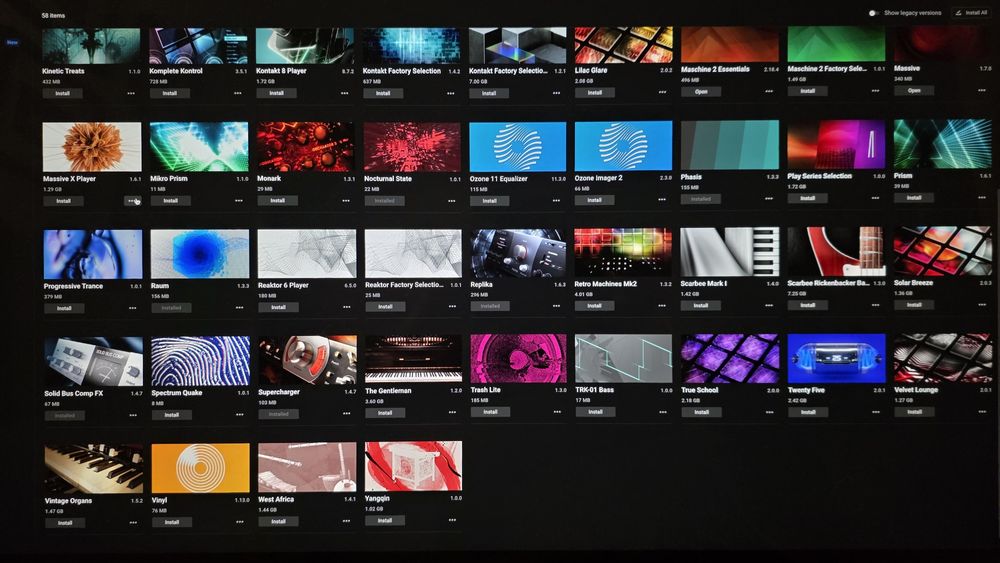
Task: Install Retro Machines Mk2
Action: (x=594, y=306)
